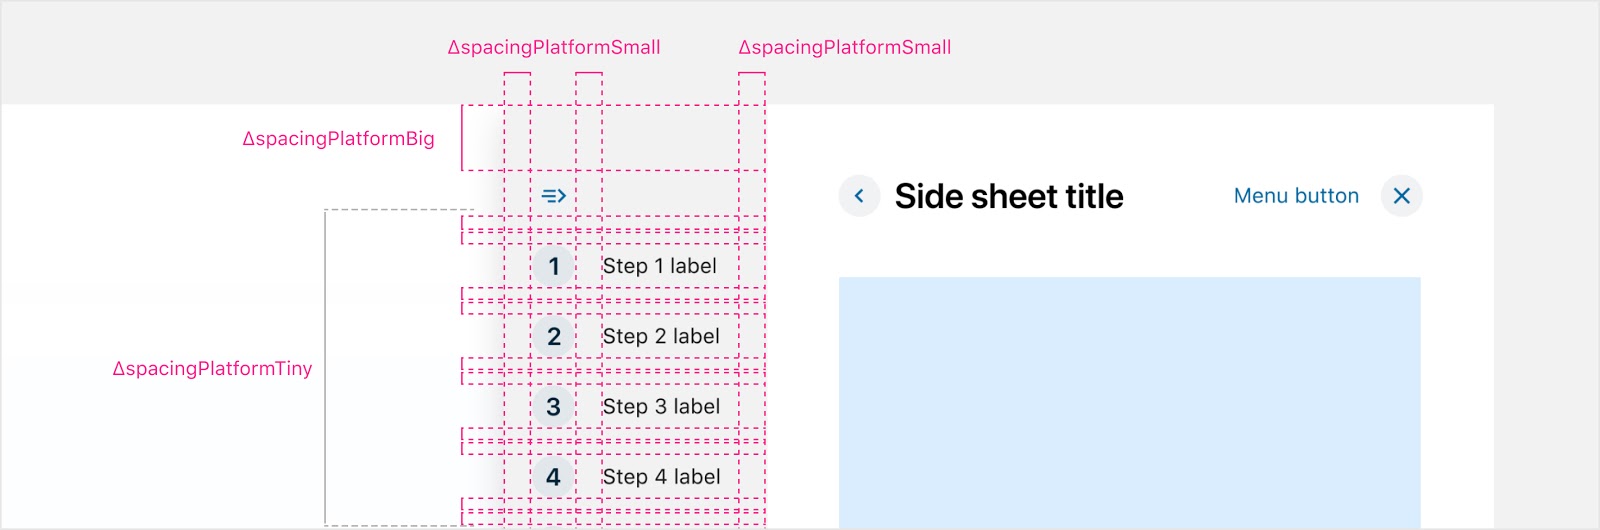Jump to the Step 3 label
Image resolution: width=1600 pixels, height=530 pixels.
click(x=661, y=407)
